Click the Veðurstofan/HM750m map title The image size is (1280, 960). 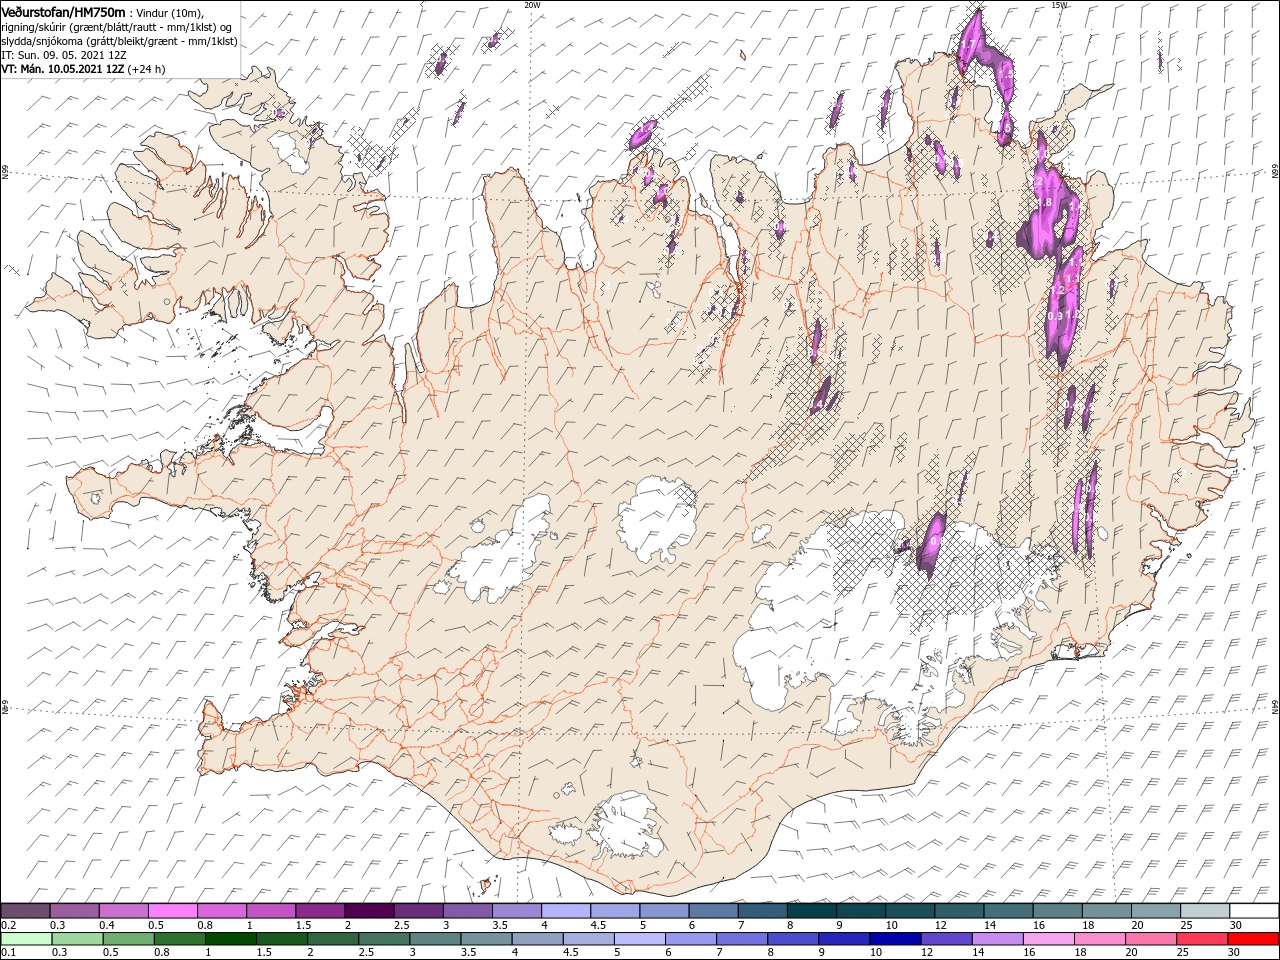[63, 11]
